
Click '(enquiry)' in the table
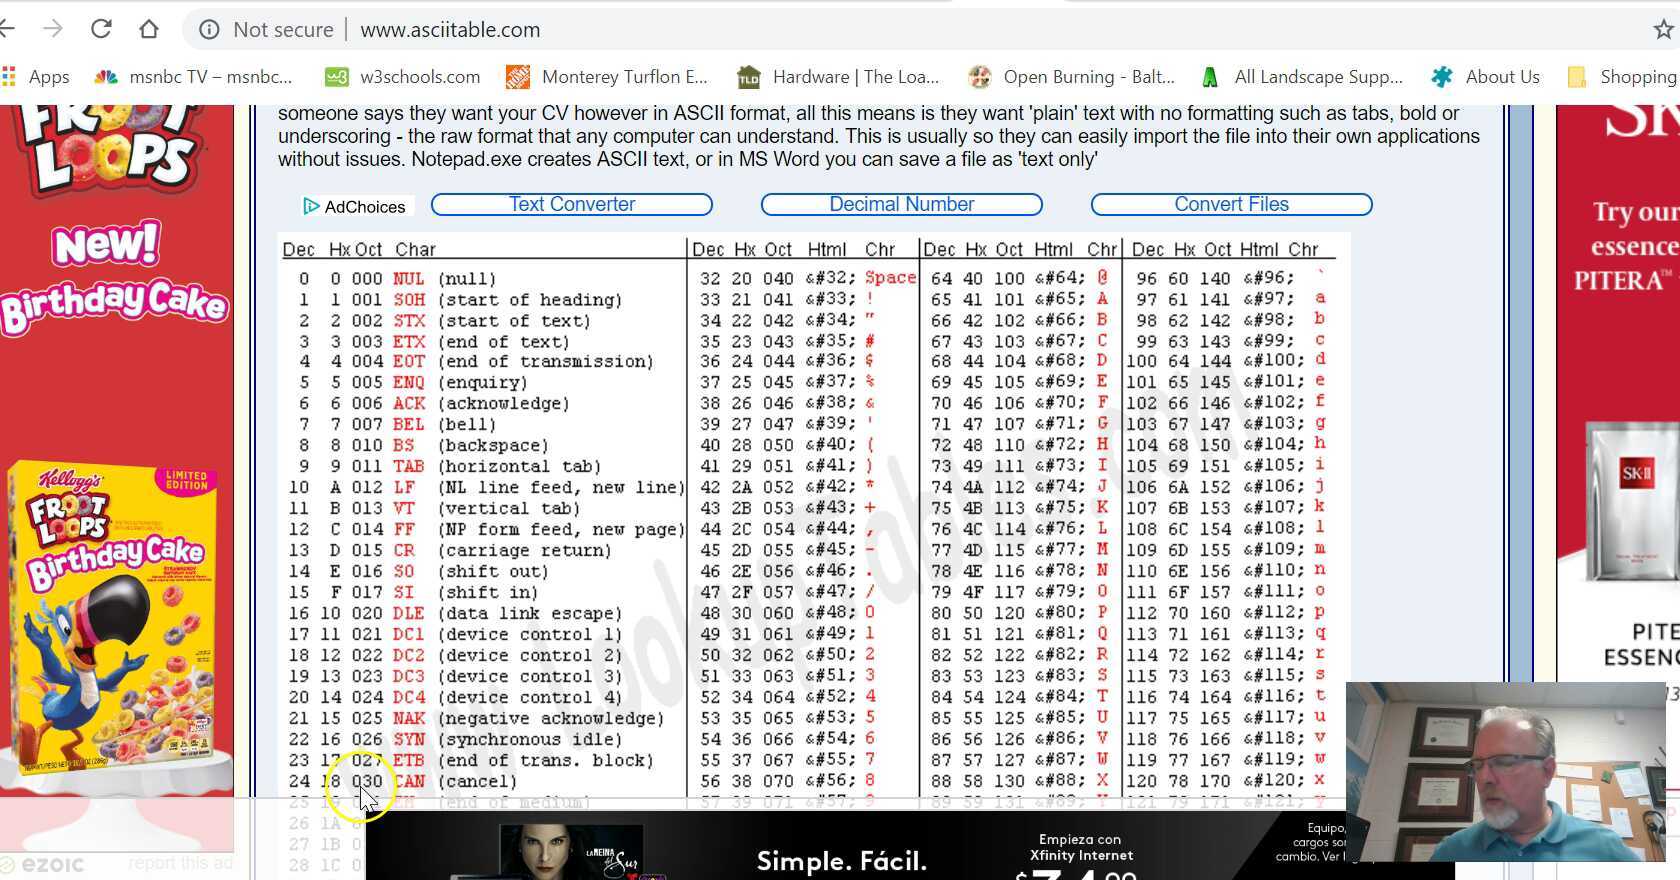coord(483,383)
